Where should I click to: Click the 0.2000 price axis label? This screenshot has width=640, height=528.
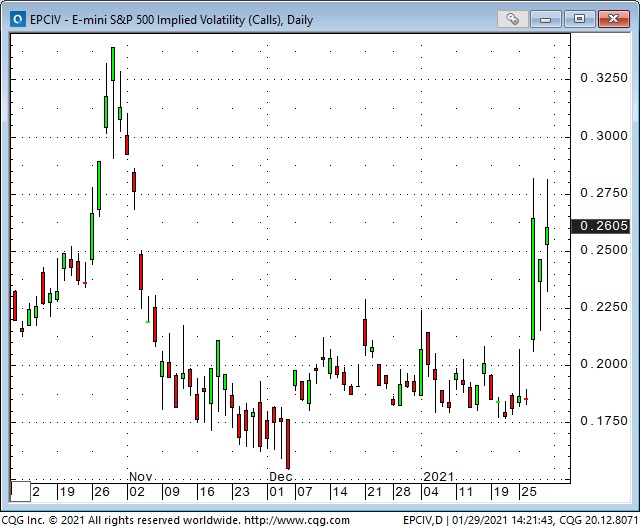[x=604, y=364]
